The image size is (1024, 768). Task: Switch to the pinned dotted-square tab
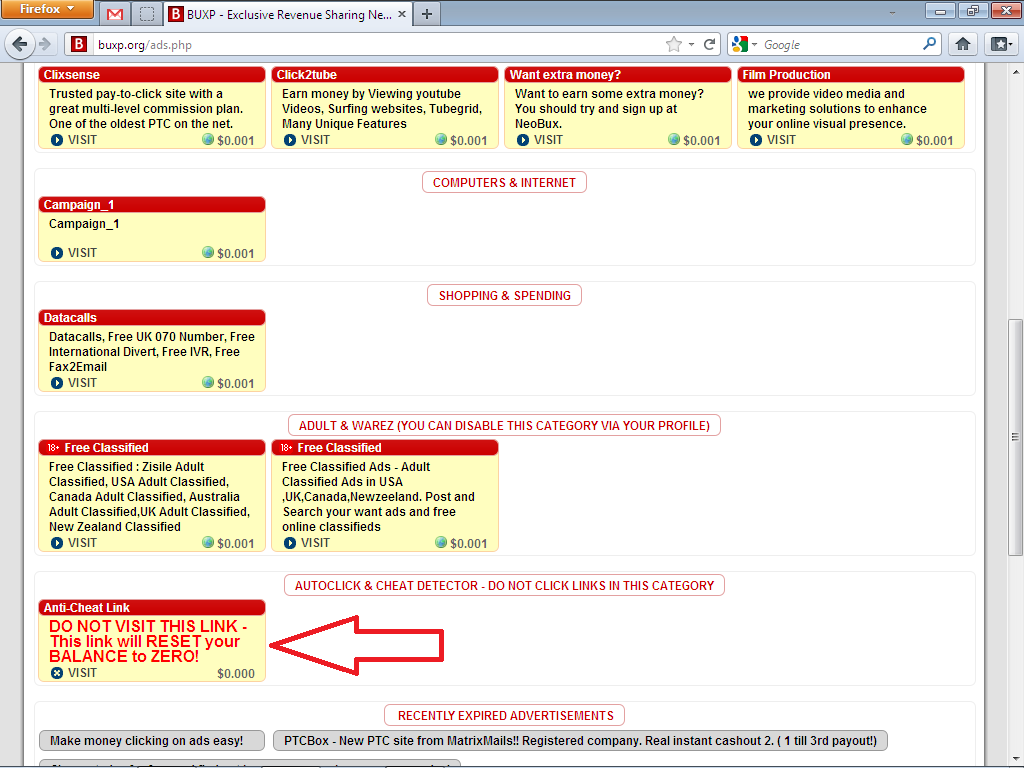coord(147,14)
